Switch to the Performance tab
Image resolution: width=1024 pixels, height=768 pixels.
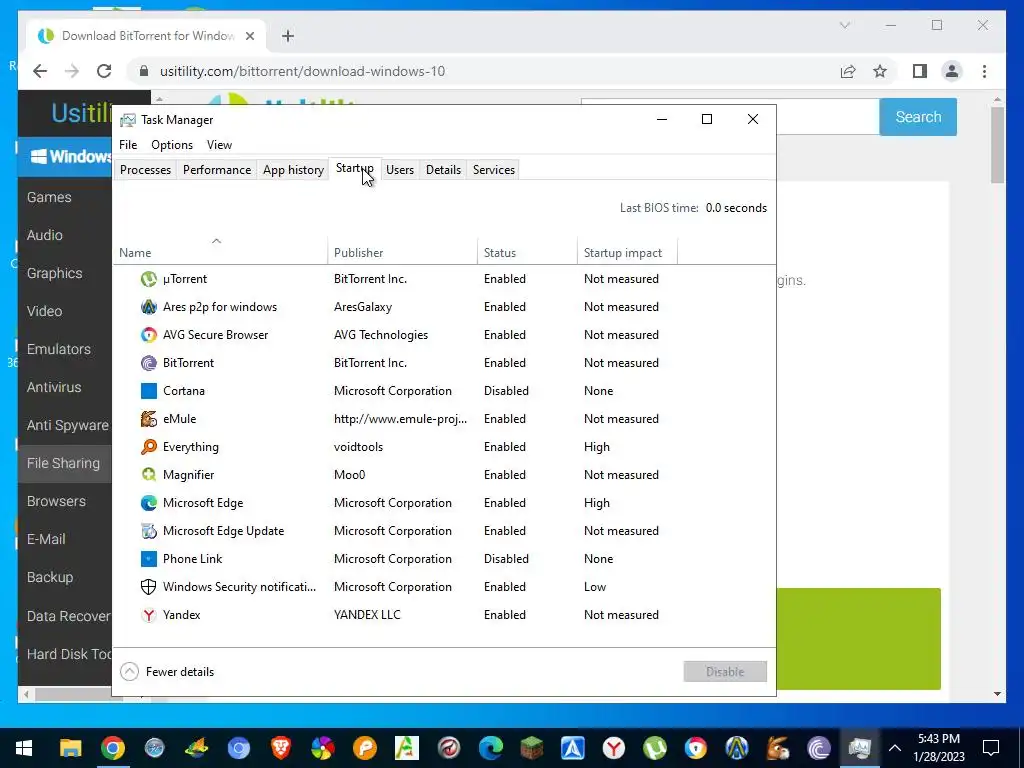point(217,170)
